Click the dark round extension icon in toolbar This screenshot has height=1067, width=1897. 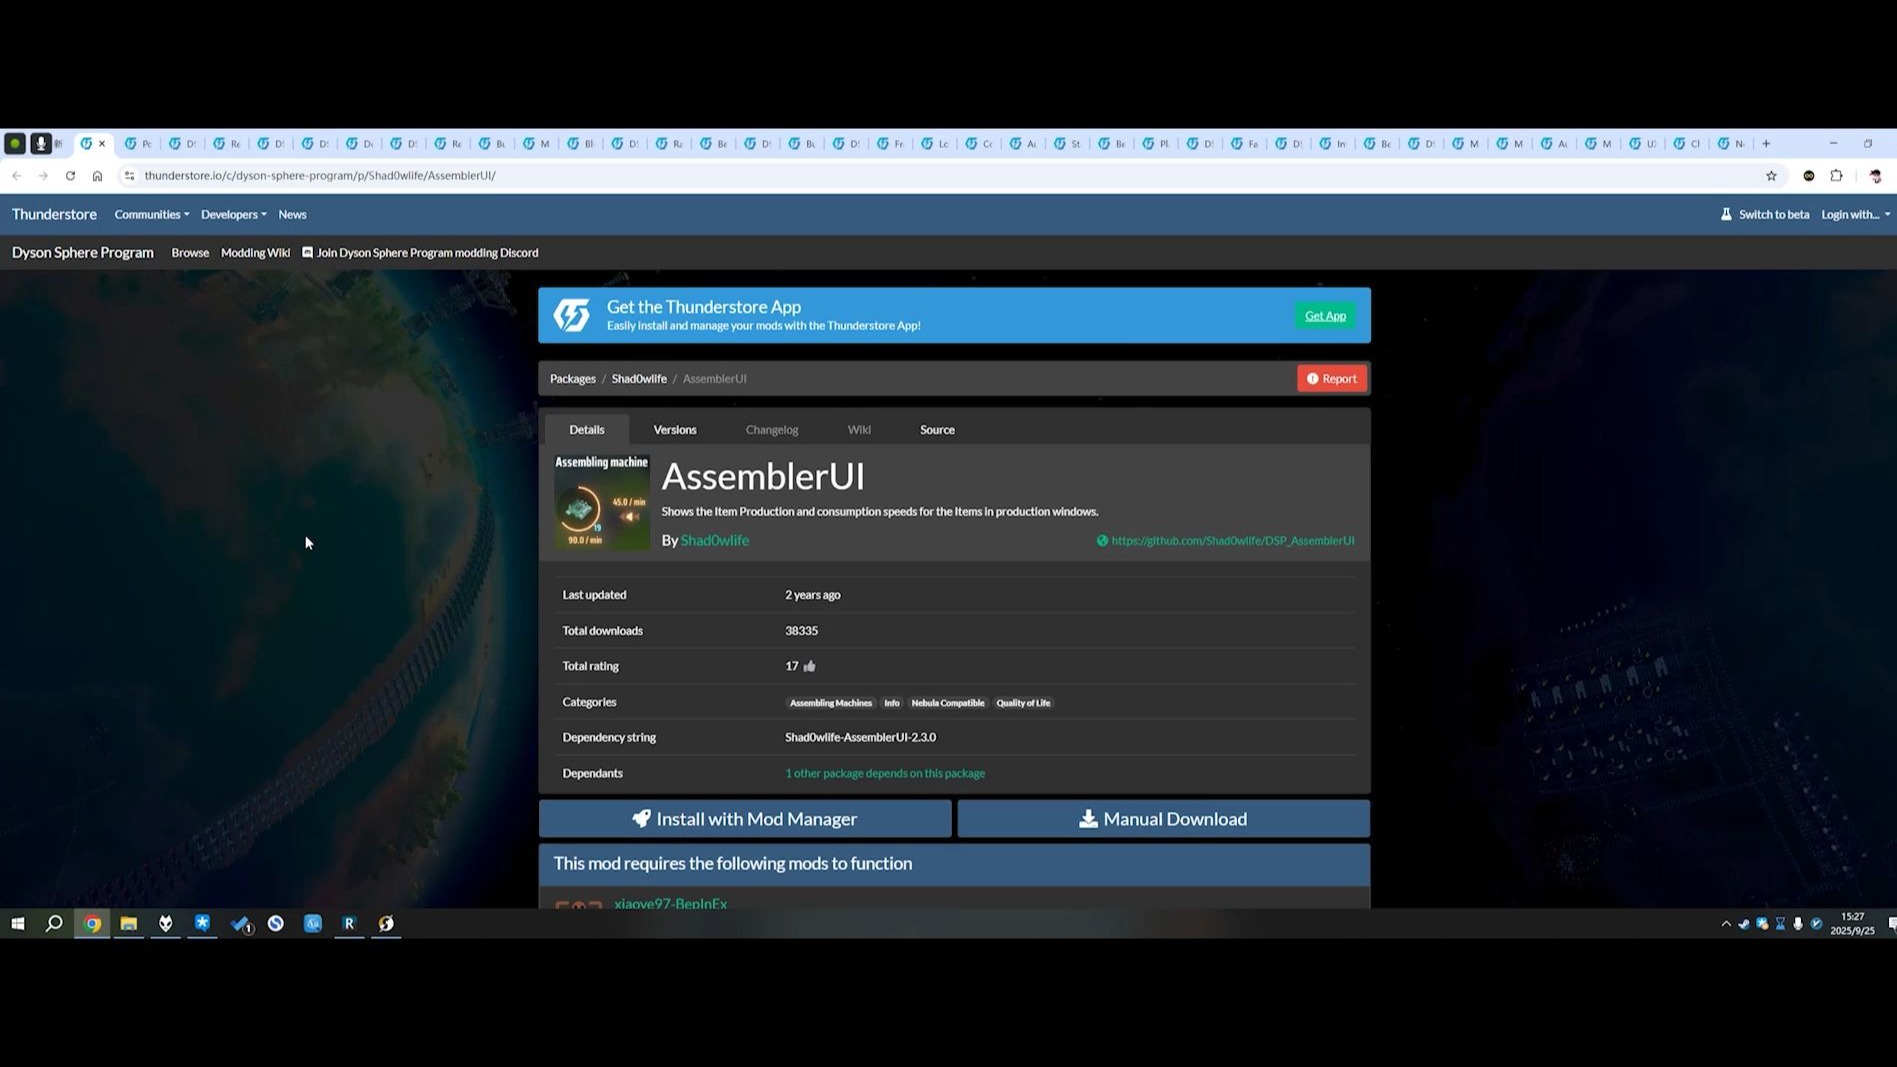coord(1809,176)
